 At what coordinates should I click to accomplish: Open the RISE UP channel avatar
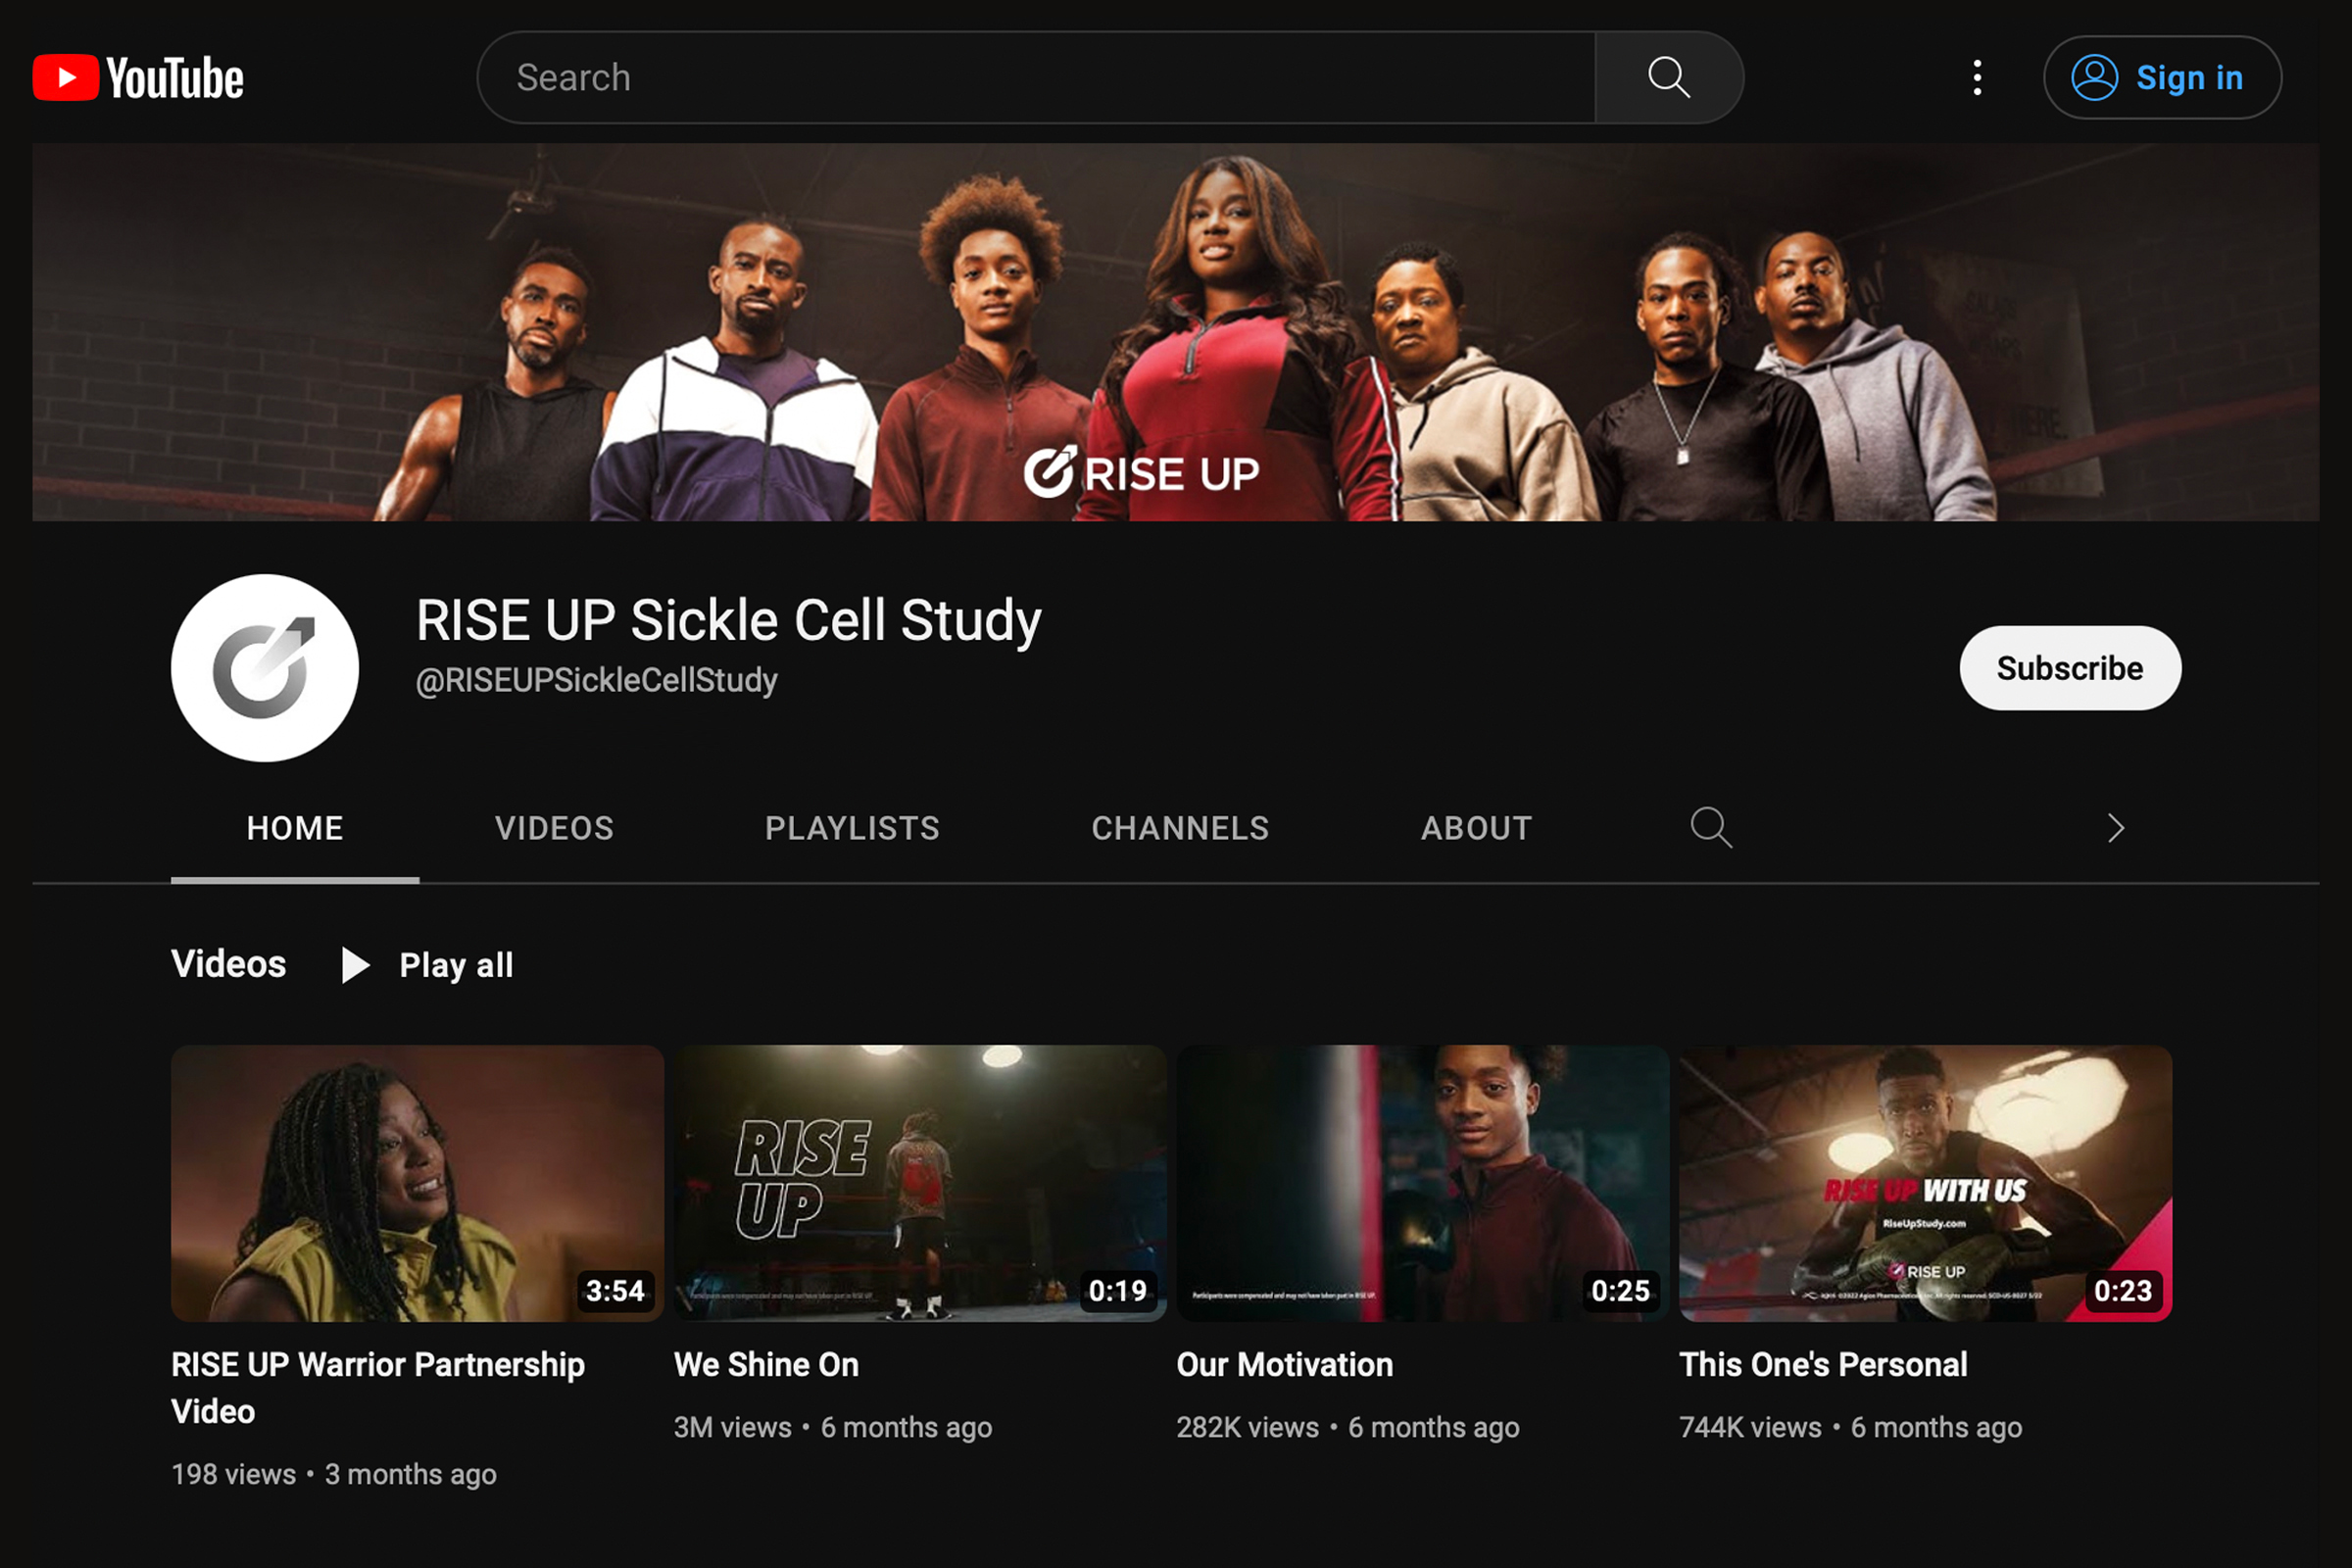coord(265,668)
